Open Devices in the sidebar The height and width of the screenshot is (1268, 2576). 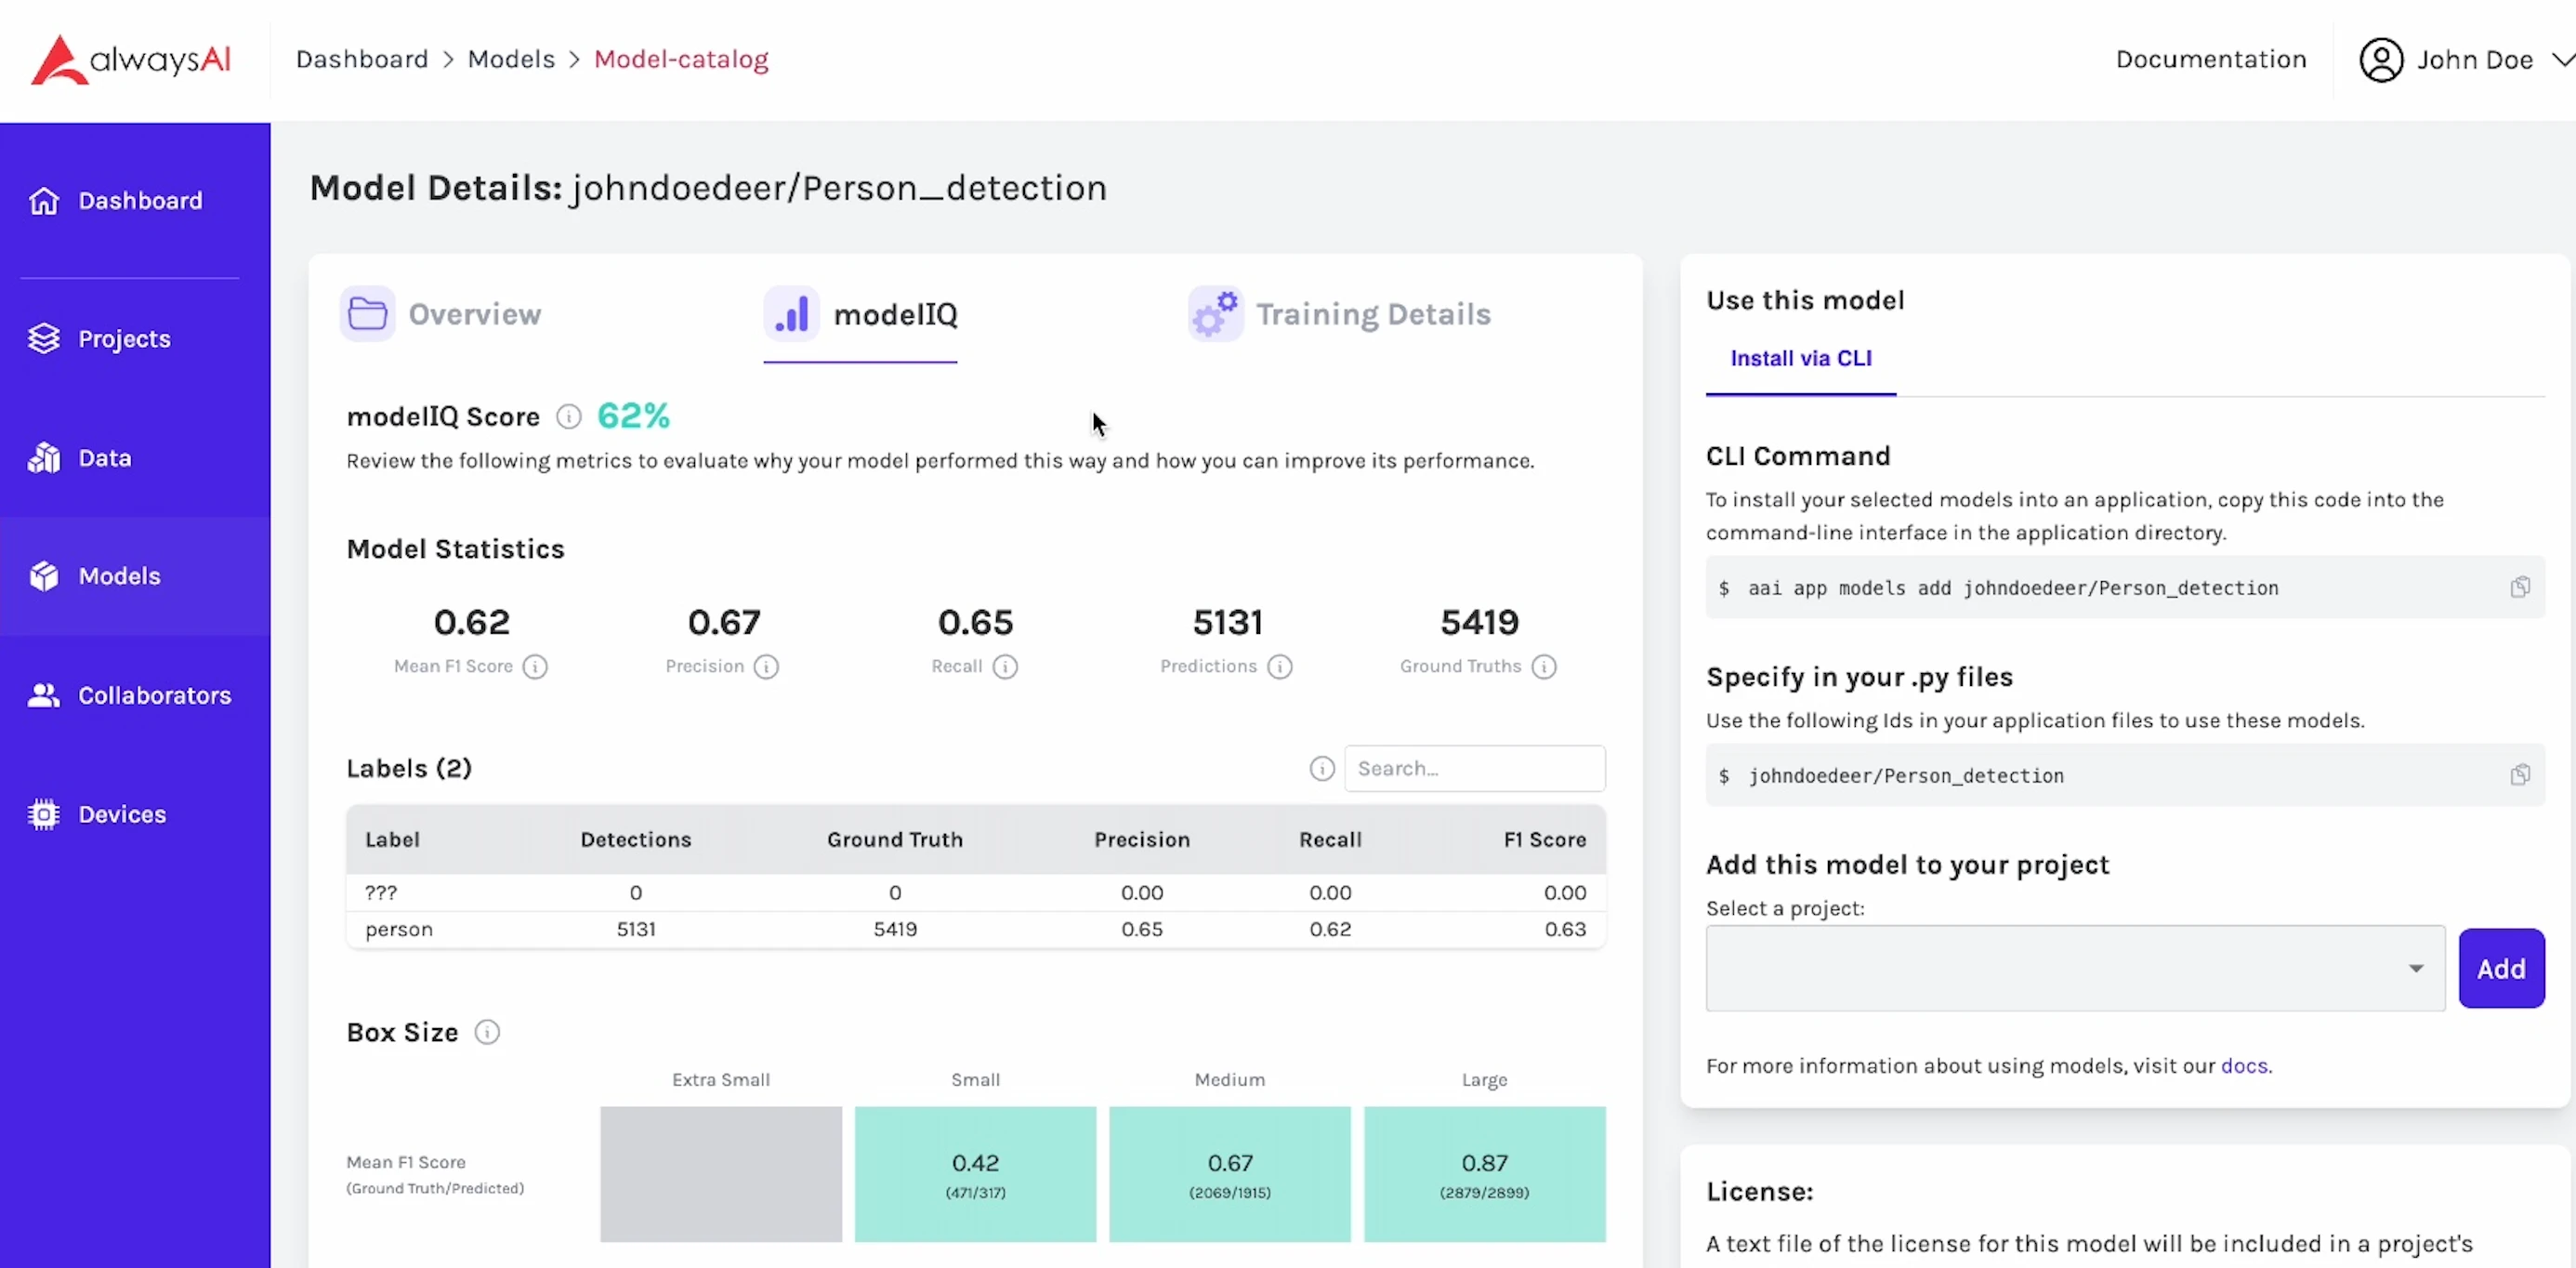click(122, 814)
